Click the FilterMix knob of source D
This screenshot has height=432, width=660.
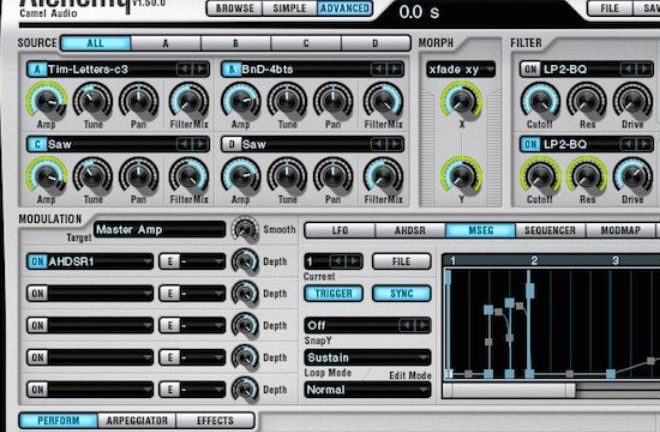point(382,175)
